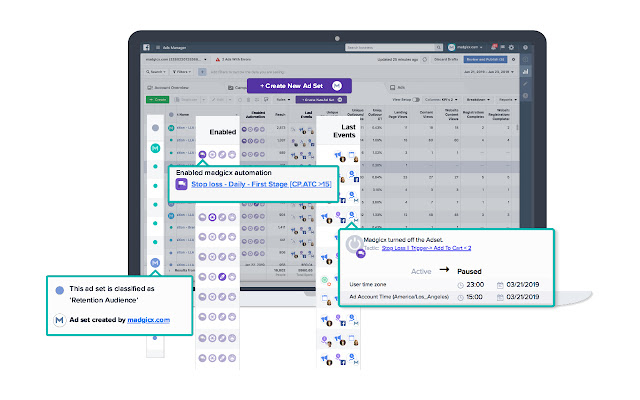The image size is (640, 400).
Task: Click Review and Publish button
Action: [x=485, y=60]
